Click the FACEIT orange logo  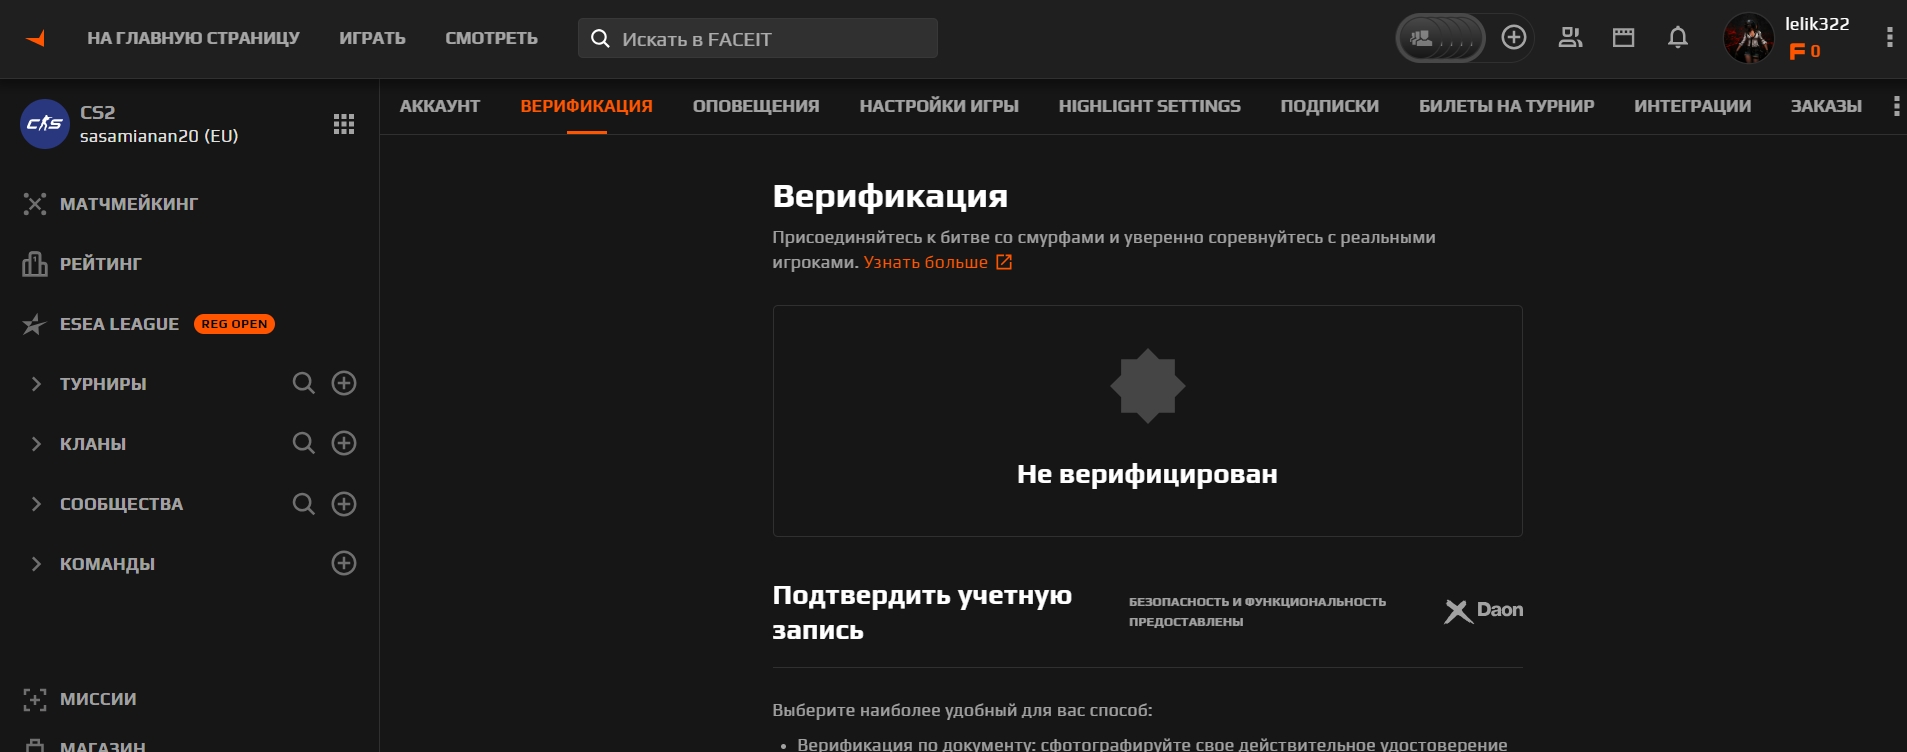point(36,39)
